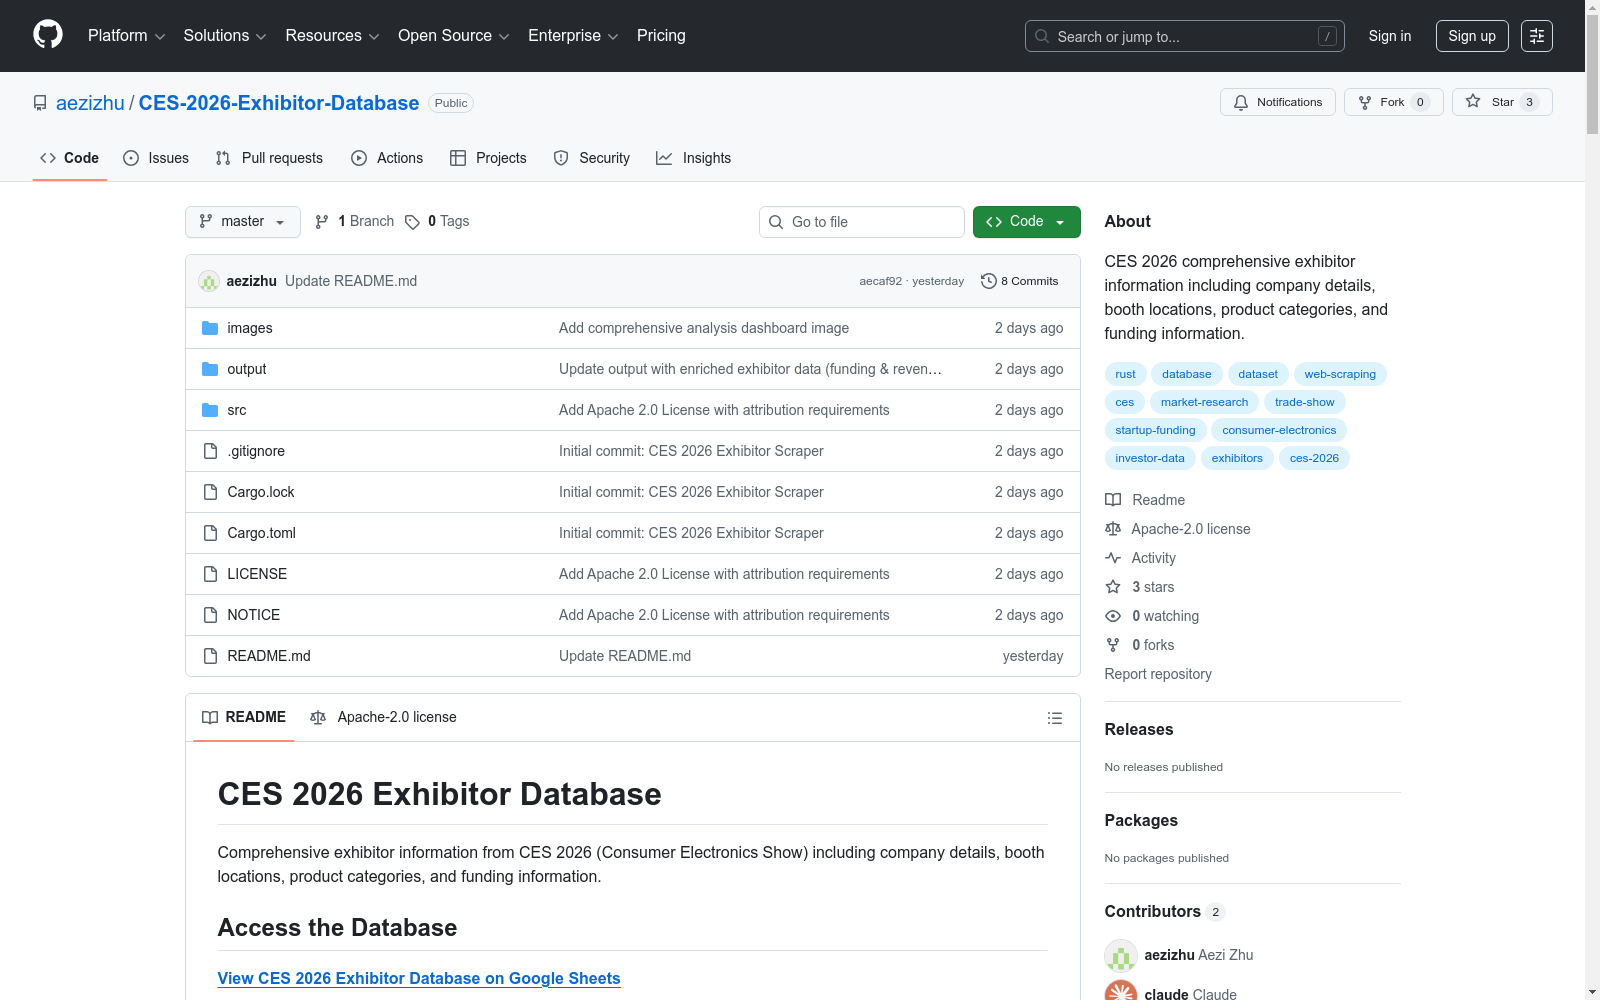Switch to the Projects tab
The width and height of the screenshot is (1600, 1000).
click(488, 158)
